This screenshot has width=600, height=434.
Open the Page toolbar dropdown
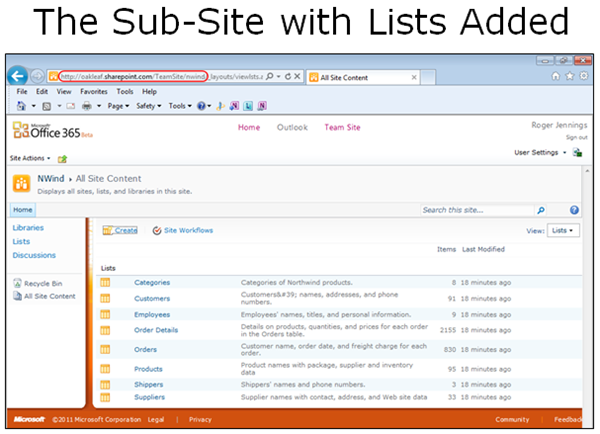[118, 106]
